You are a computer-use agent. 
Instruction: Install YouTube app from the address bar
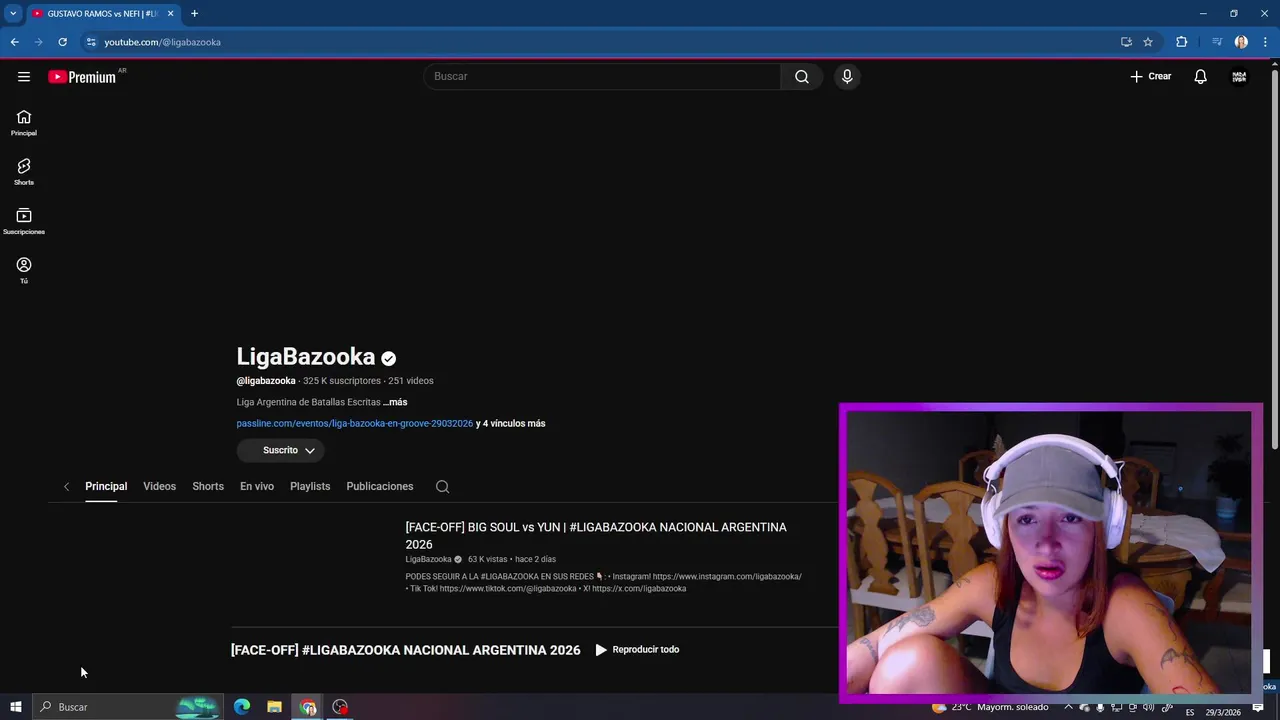[1126, 42]
